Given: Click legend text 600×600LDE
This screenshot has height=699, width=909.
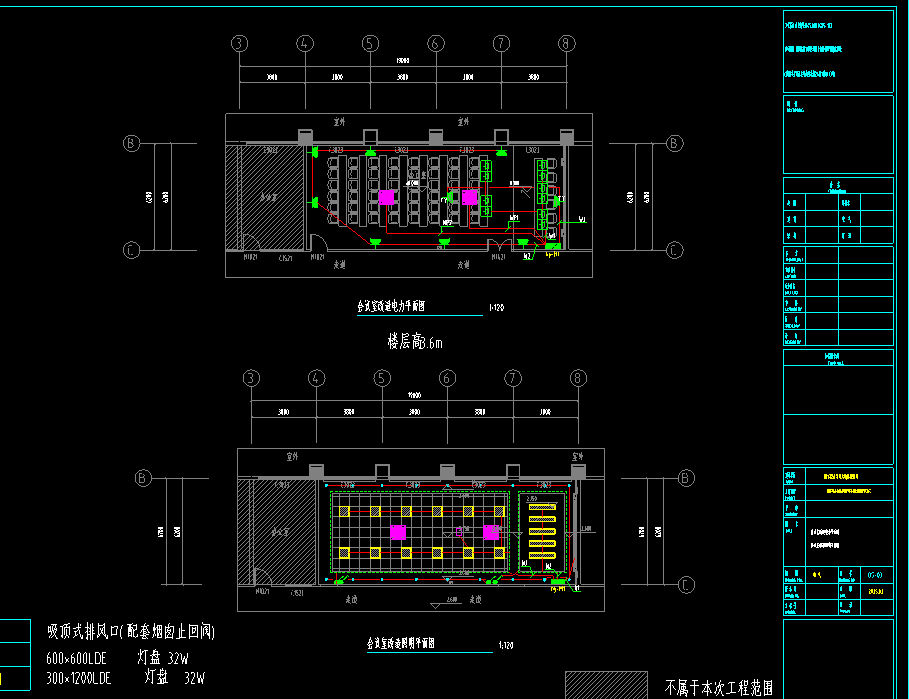Looking at the screenshot, I should (77, 658).
